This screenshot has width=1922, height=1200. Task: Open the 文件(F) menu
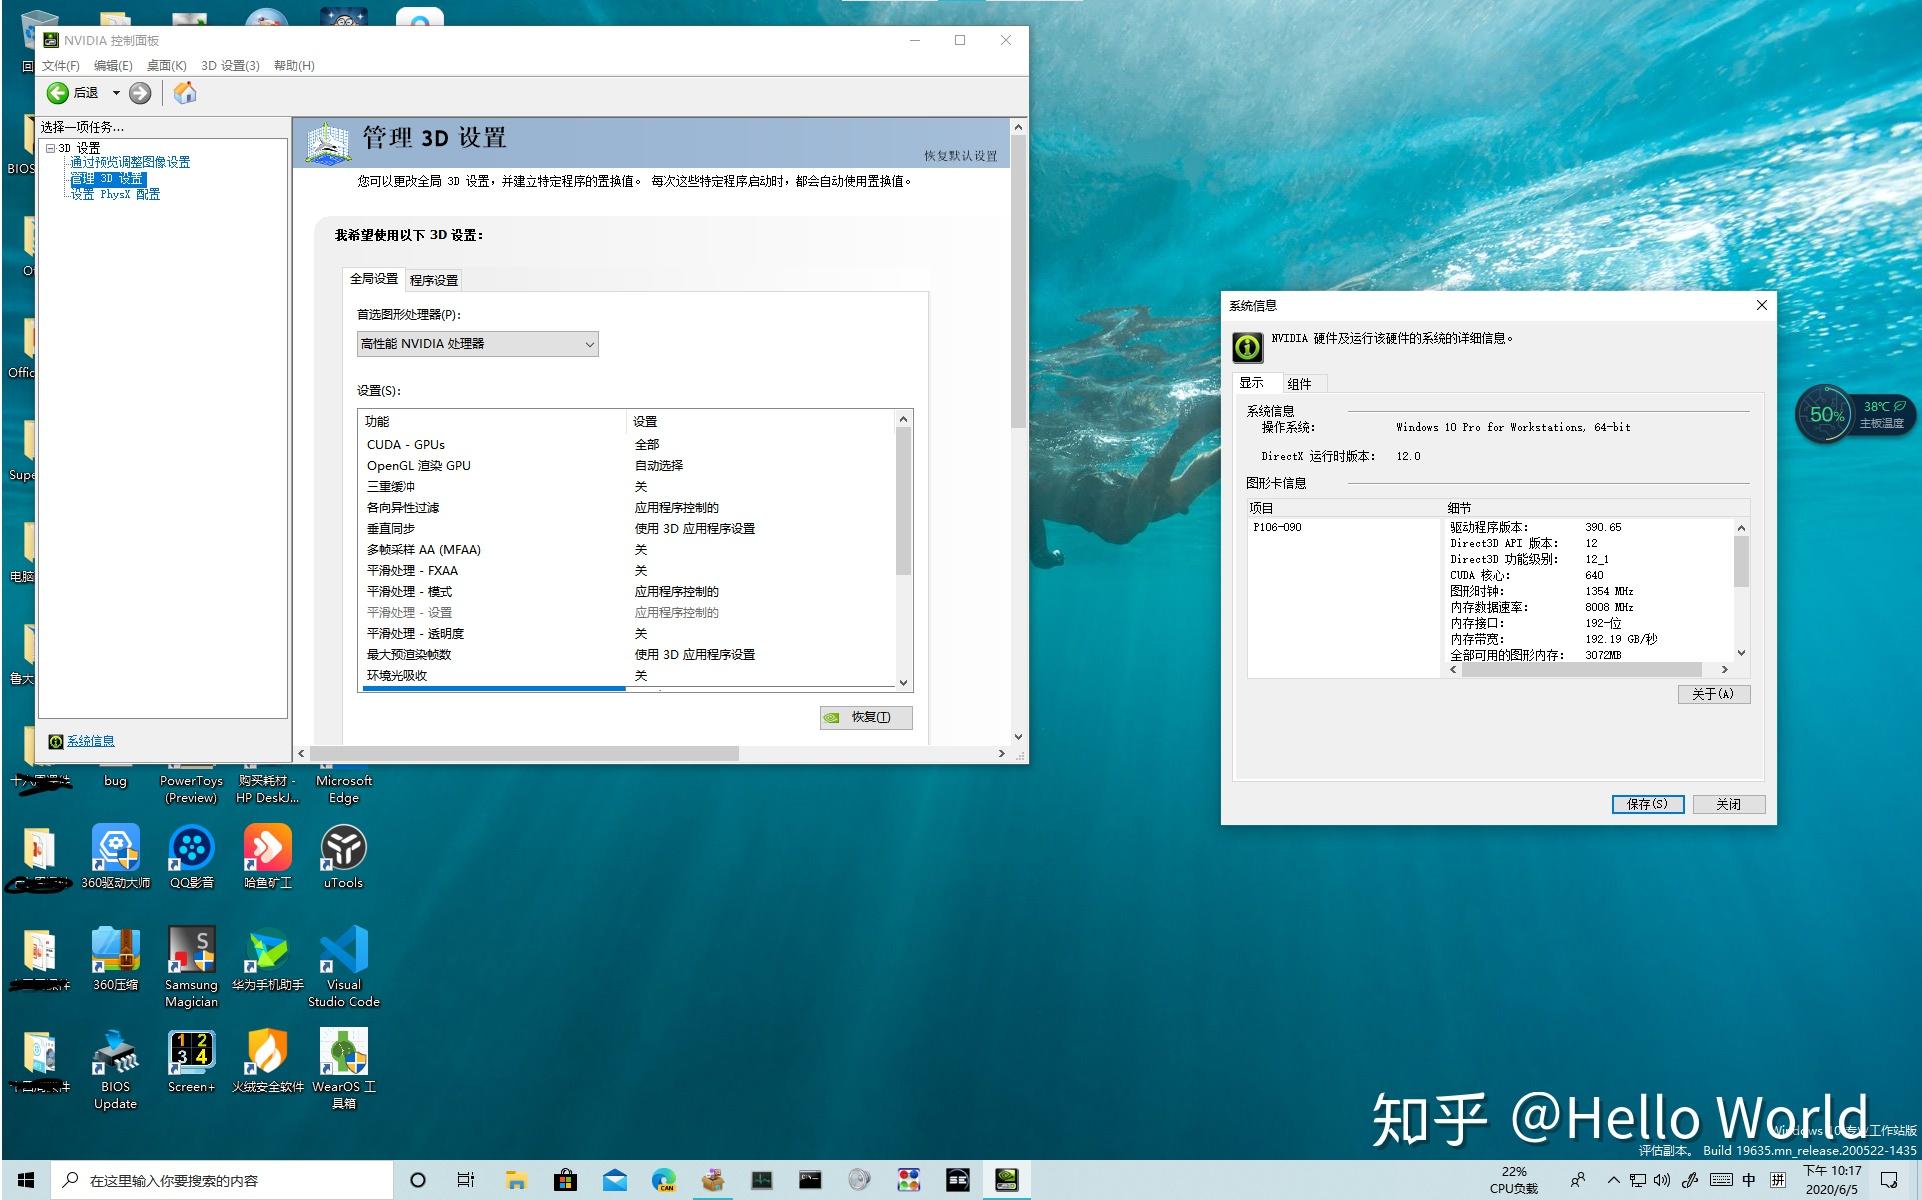pyautogui.click(x=61, y=65)
